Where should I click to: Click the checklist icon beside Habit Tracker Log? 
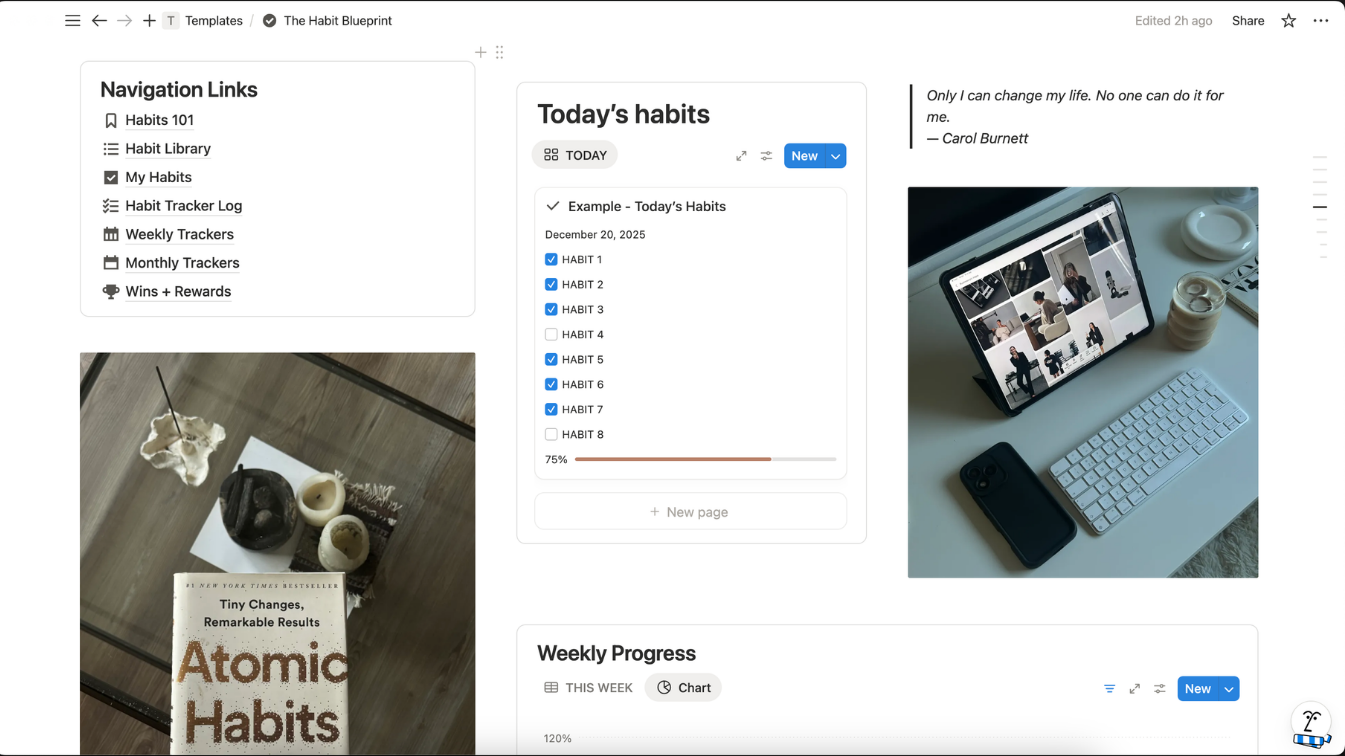[x=111, y=206]
